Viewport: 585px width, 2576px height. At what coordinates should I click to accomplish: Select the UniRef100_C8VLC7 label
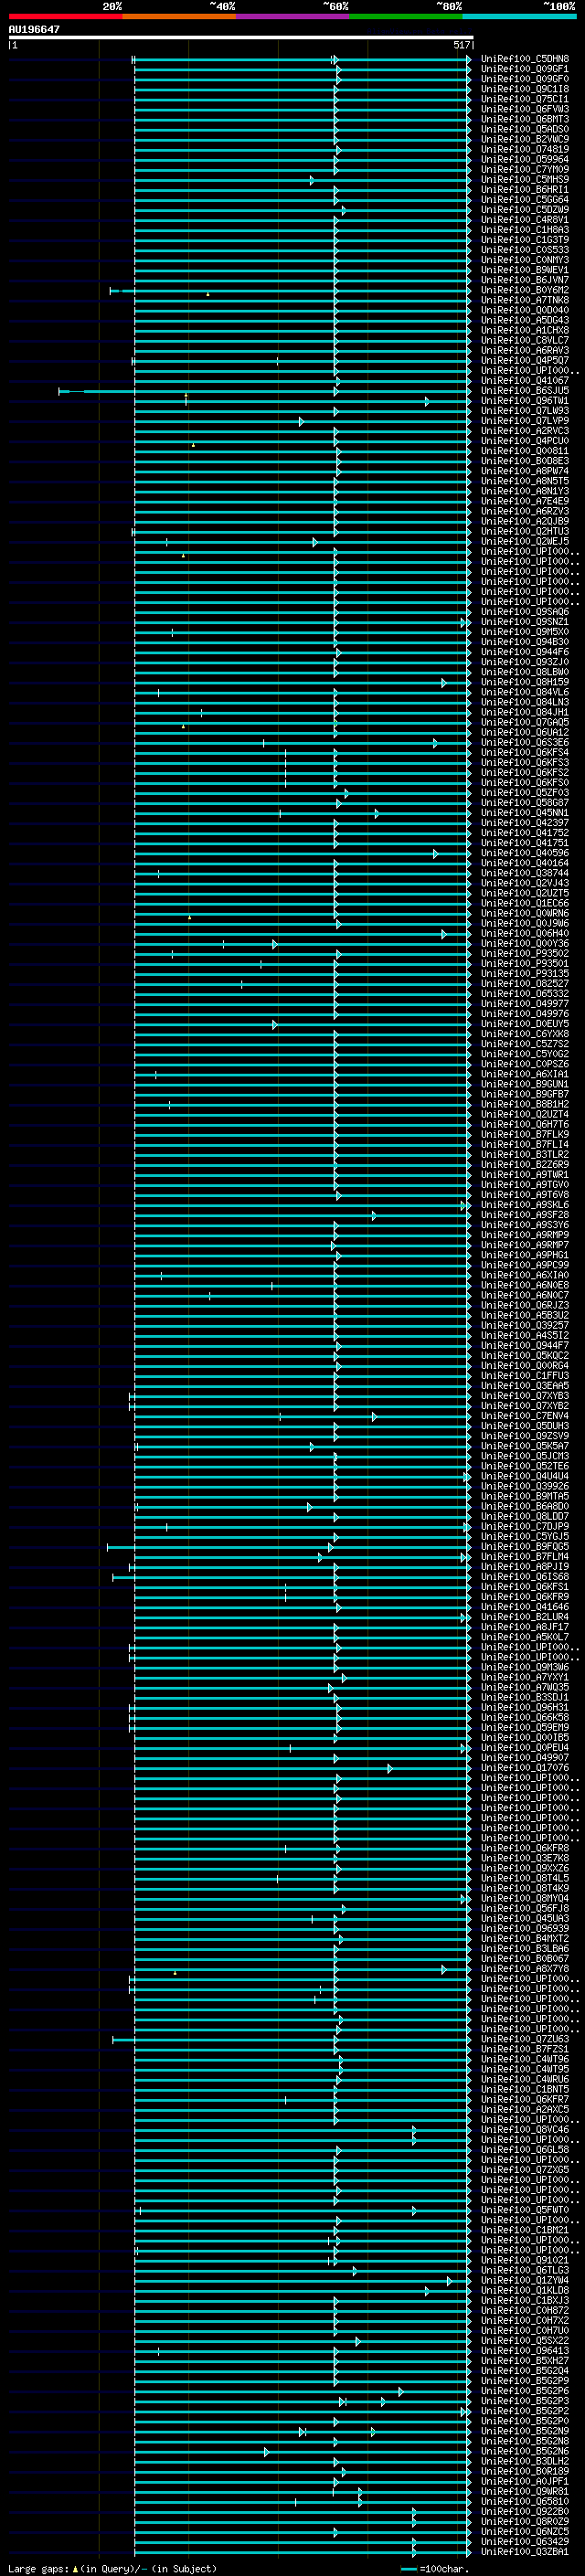(525, 341)
